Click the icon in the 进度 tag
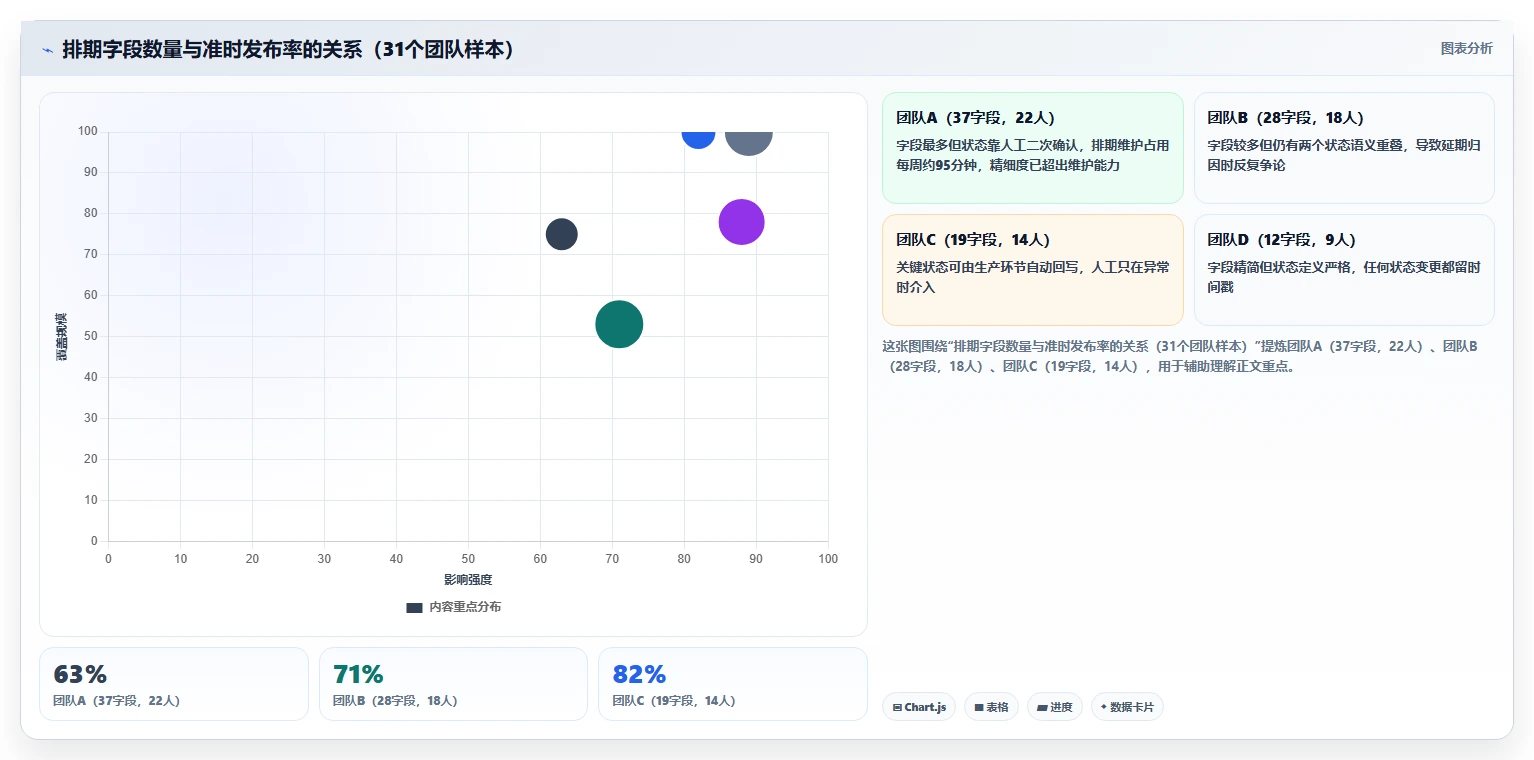Screen dimensions: 1534x760 click(x=1042, y=707)
